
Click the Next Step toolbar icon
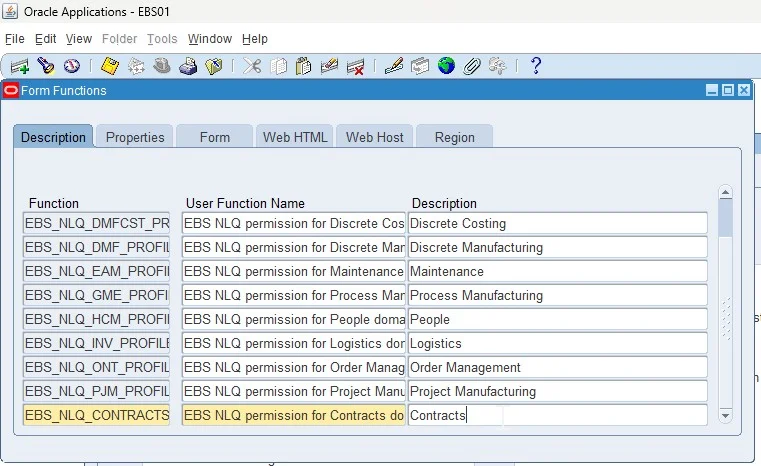136,66
